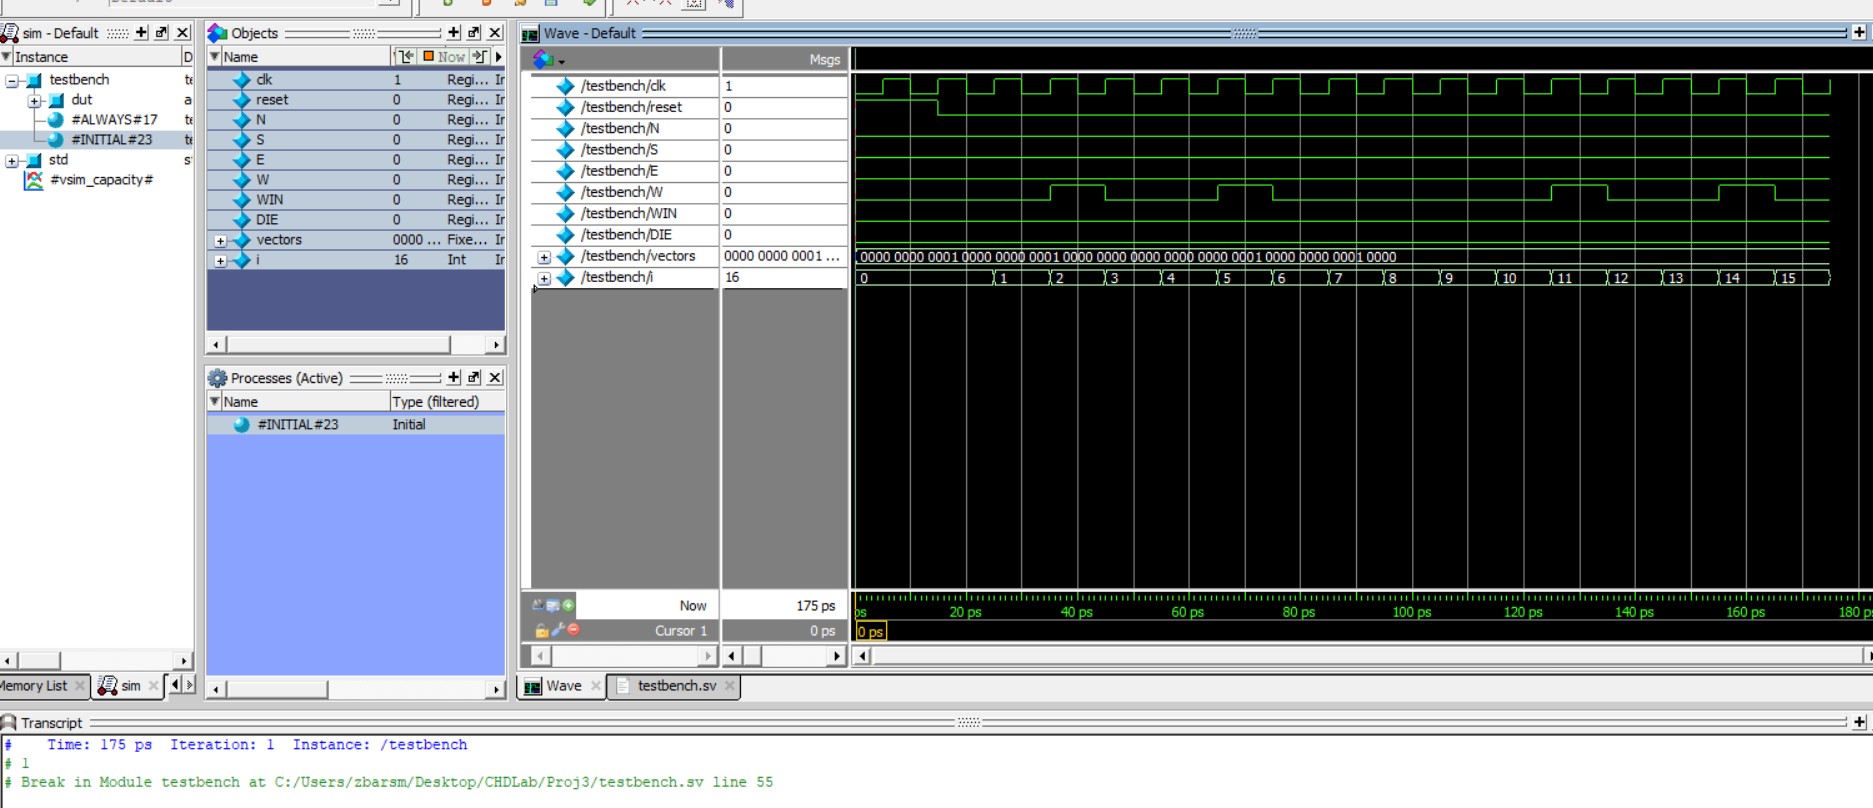
Task: Click the Cursor 1 time marker box on the timeline
Action: [x=870, y=632]
